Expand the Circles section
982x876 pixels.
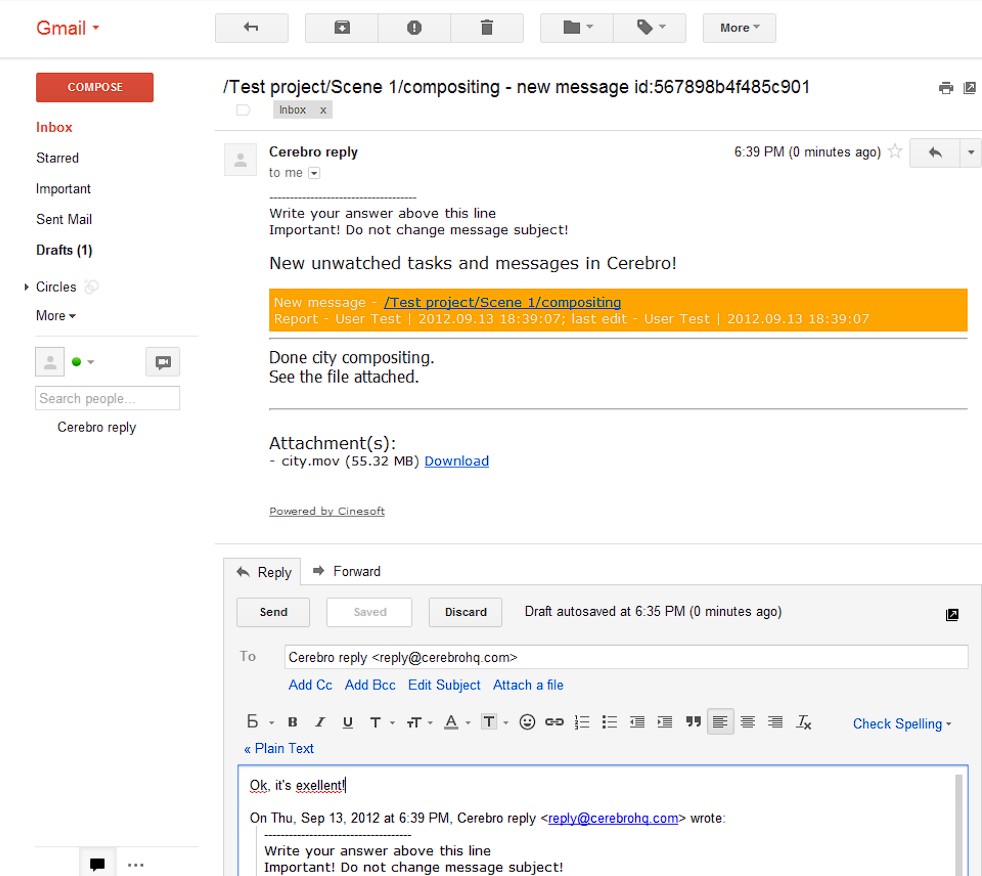click(26, 287)
